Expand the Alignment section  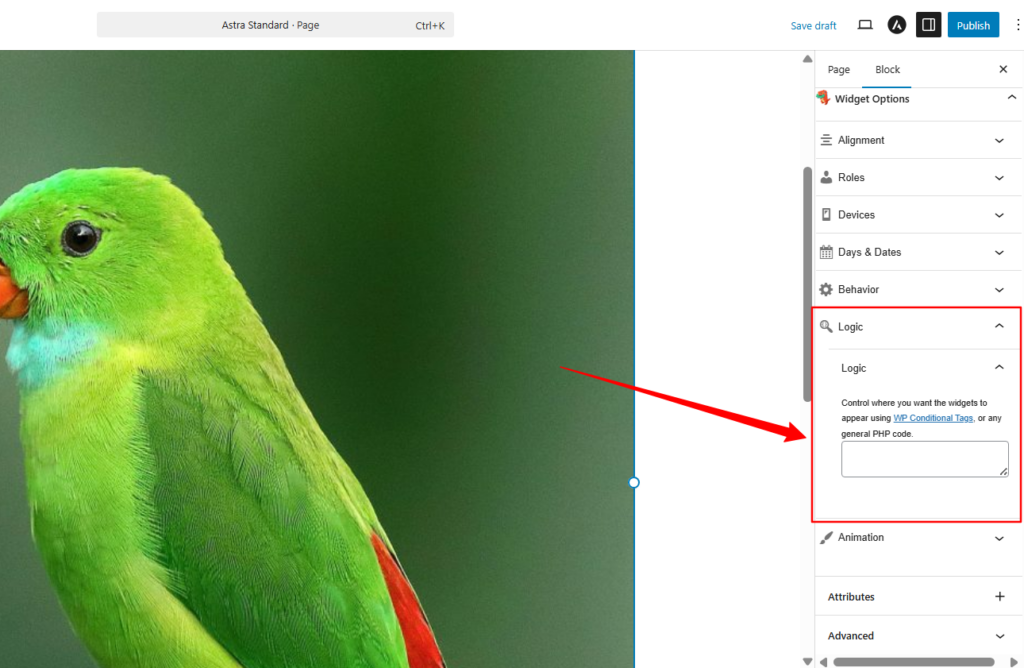pos(998,141)
